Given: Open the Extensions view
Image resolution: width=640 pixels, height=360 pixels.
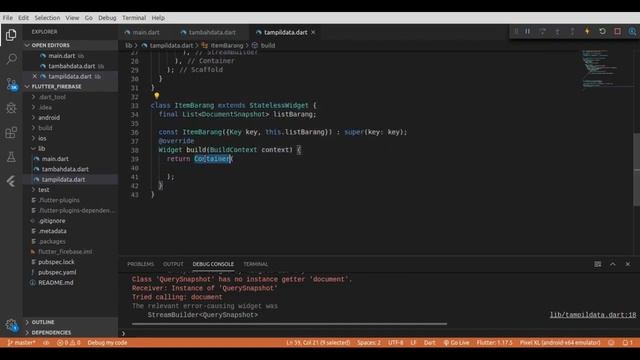Looking at the screenshot, I should [11, 133].
